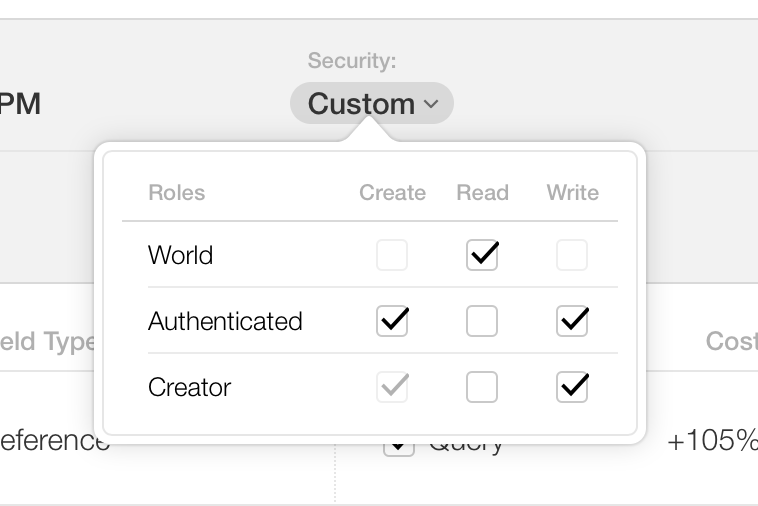Uncheck Write permission for Authenticated role
Image resolution: width=758 pixels, height=506 pixels.
(x=572, y=321)
